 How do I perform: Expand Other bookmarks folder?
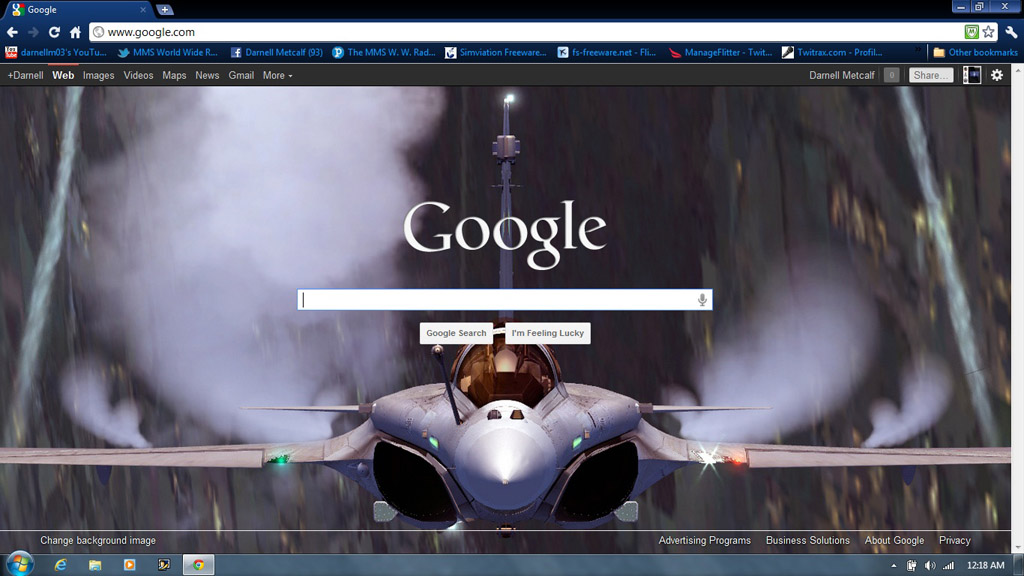click(x=976, y=52)
